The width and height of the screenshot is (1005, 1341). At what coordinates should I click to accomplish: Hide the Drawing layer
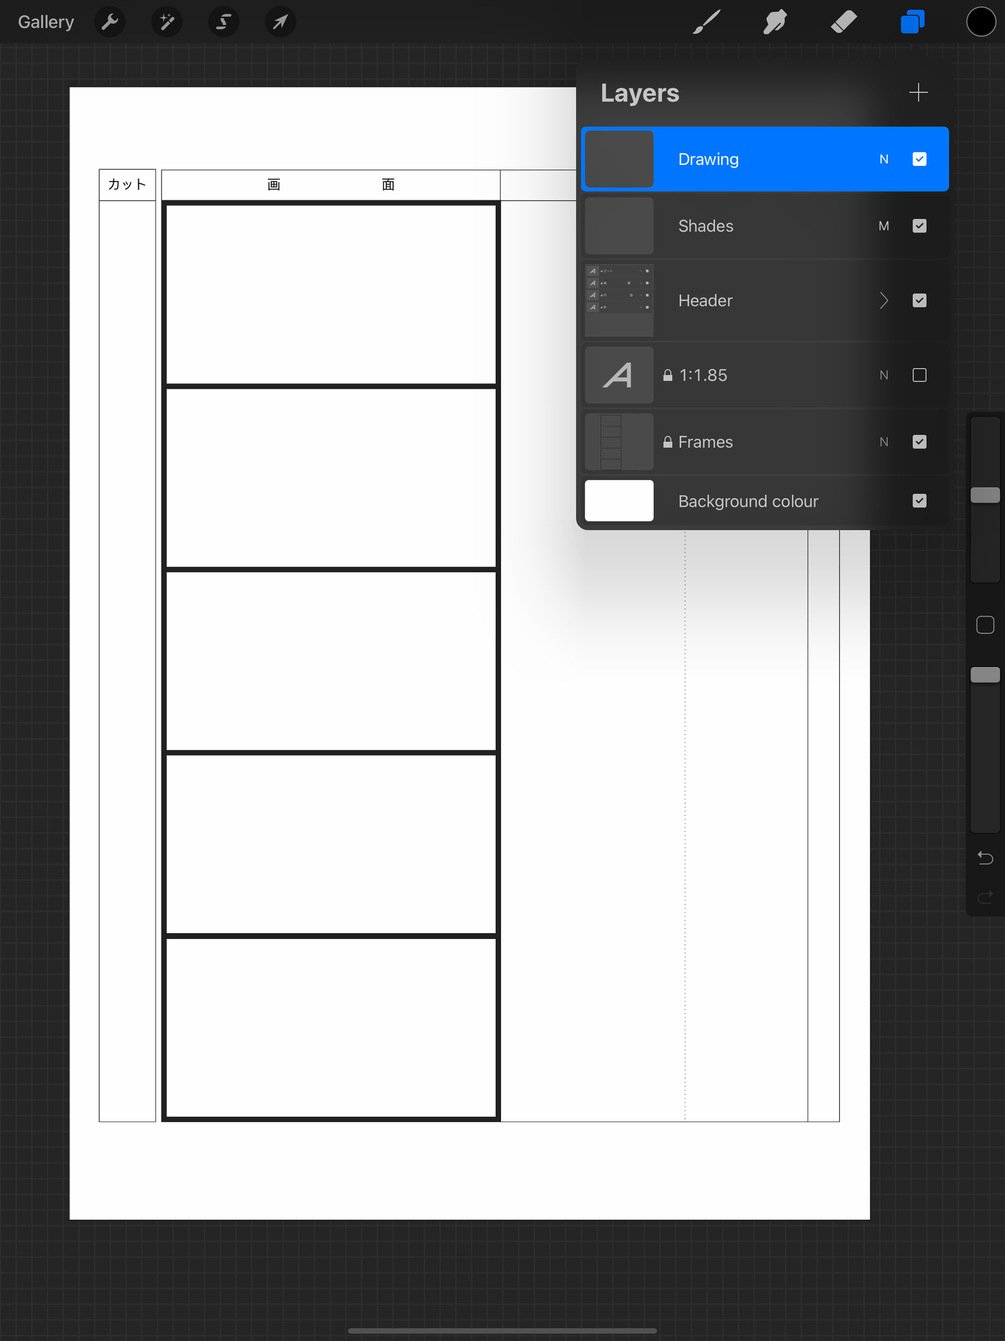click(x=920, y=159)
